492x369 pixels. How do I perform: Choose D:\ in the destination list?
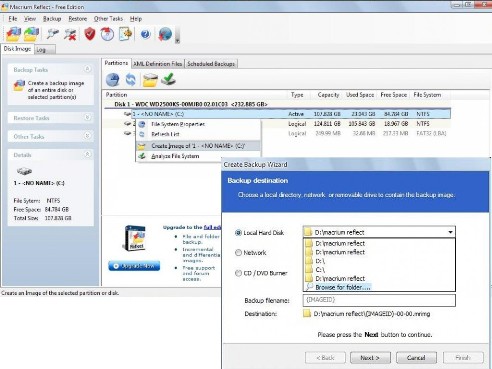pyautogui.click(x=379, y=261)
